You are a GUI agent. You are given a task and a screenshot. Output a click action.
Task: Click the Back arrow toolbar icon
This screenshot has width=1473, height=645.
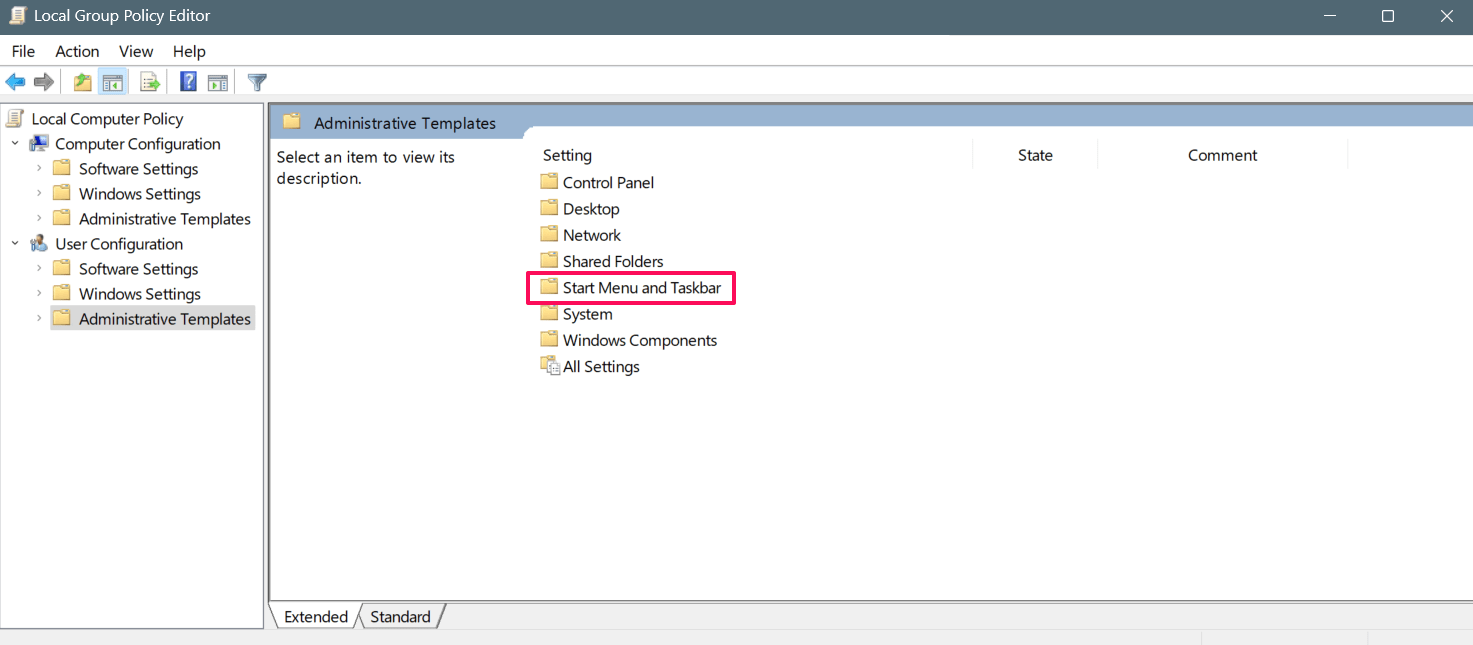coord(15,82)
